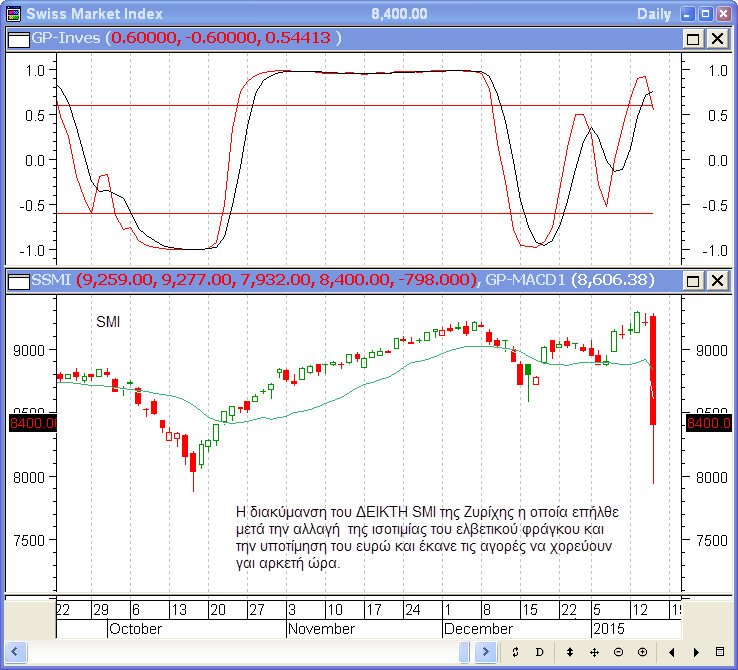The width and height of the screenshot is (738, 670).
Task: Go to previous chart with black left triangle
Action: point(671,652)
